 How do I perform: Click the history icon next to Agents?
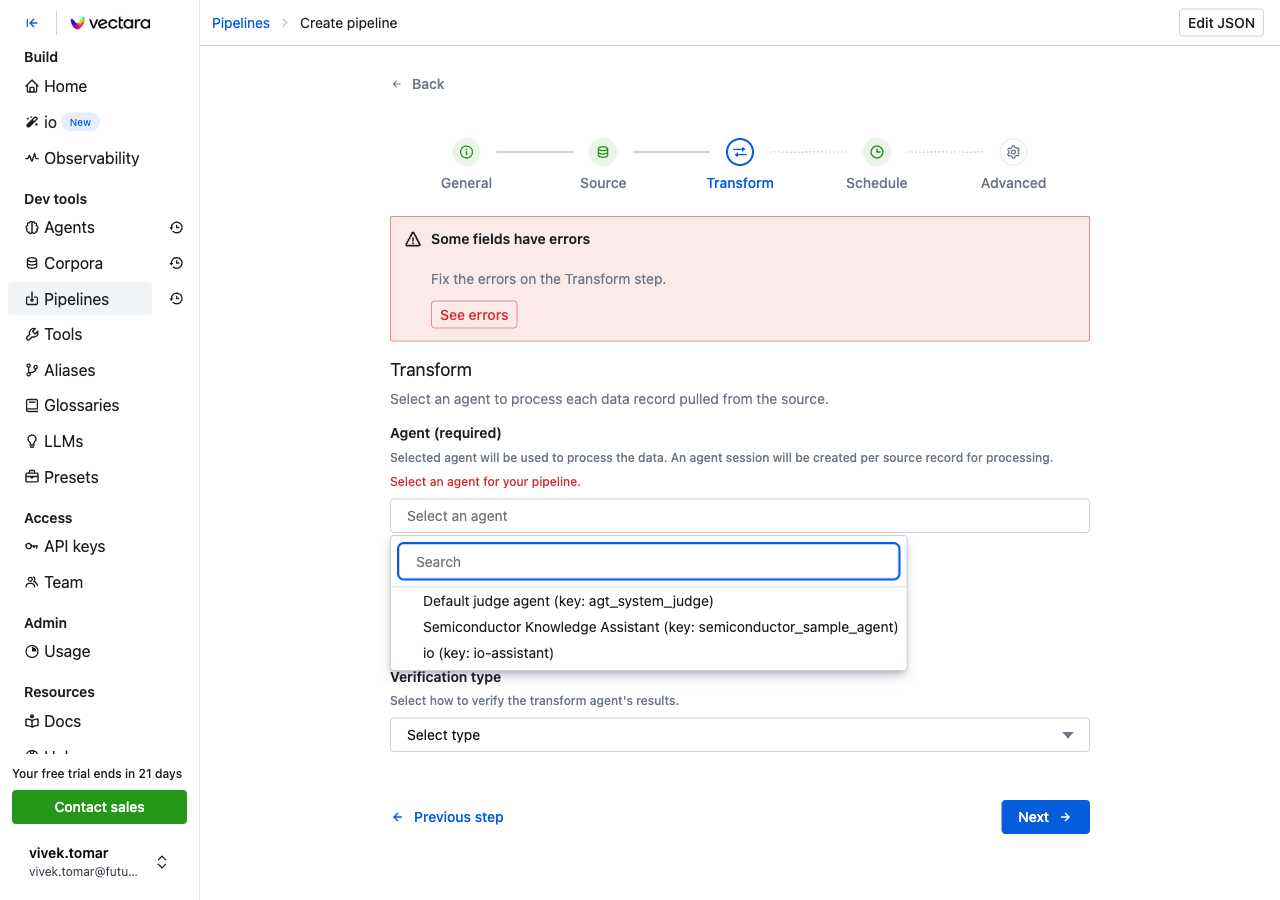pos(176,227)
